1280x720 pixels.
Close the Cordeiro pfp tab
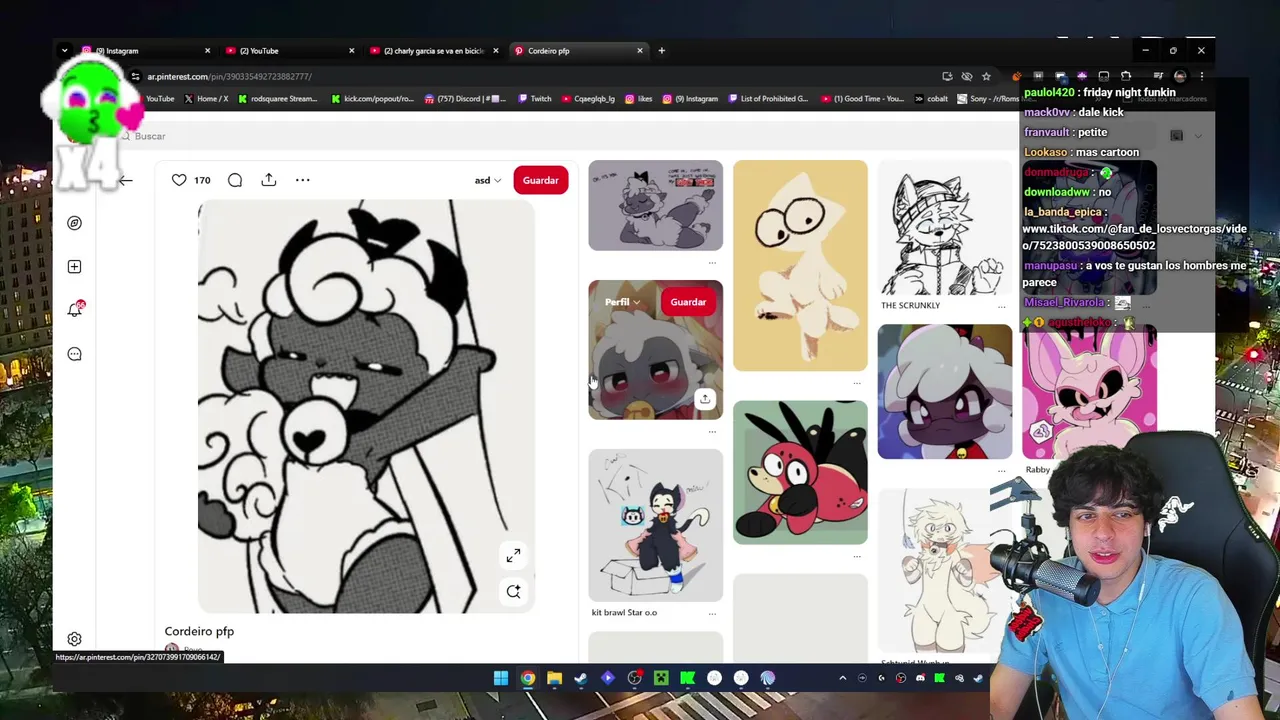pos(640,50)
